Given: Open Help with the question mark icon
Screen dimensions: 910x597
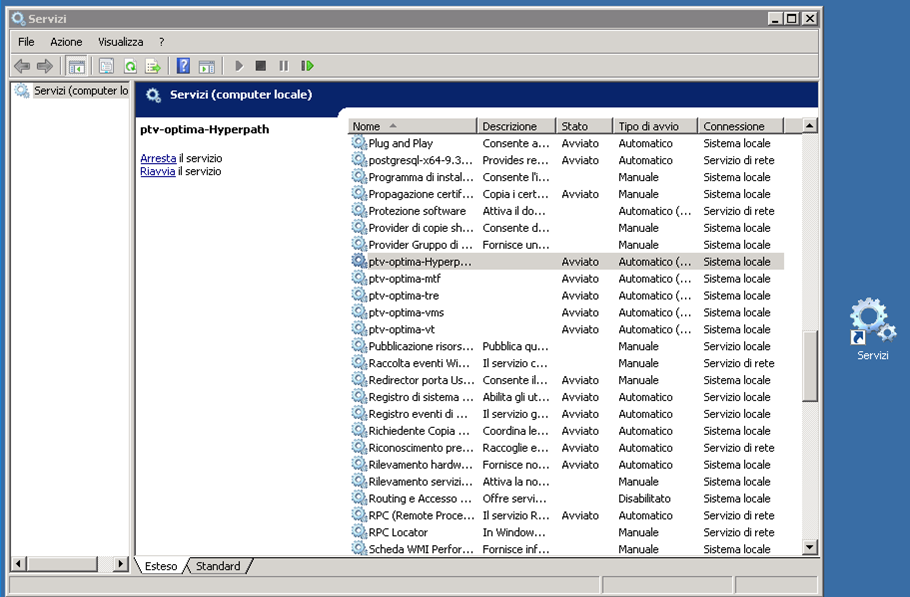Looking at the screenshot, I should pyautogui.click(x=183, y=66).
